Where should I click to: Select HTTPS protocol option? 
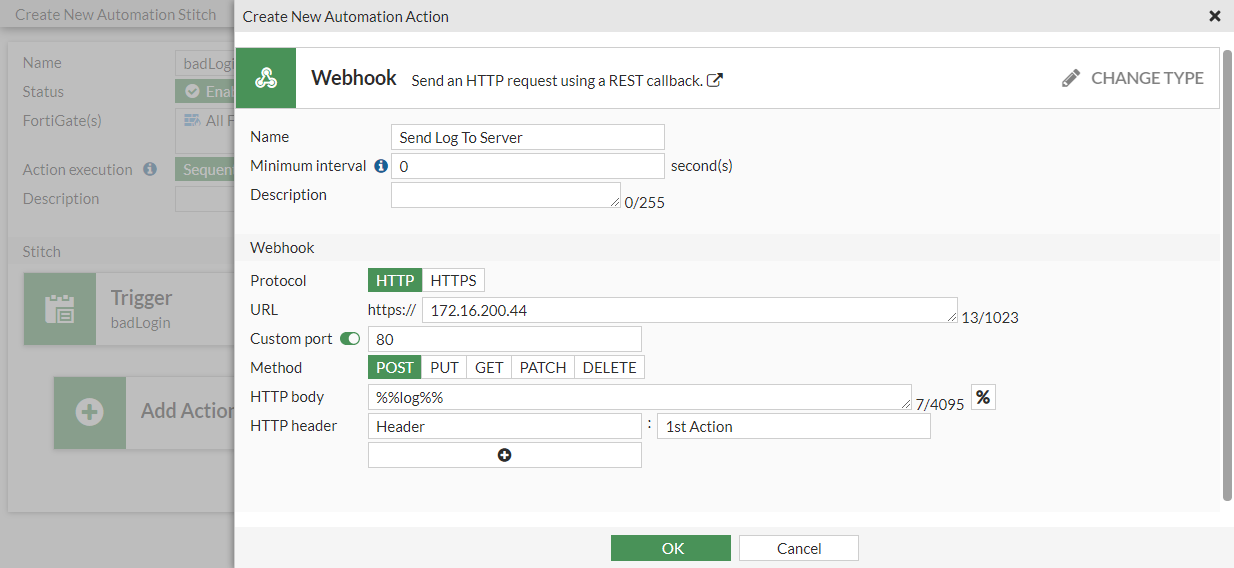point(453,281)
